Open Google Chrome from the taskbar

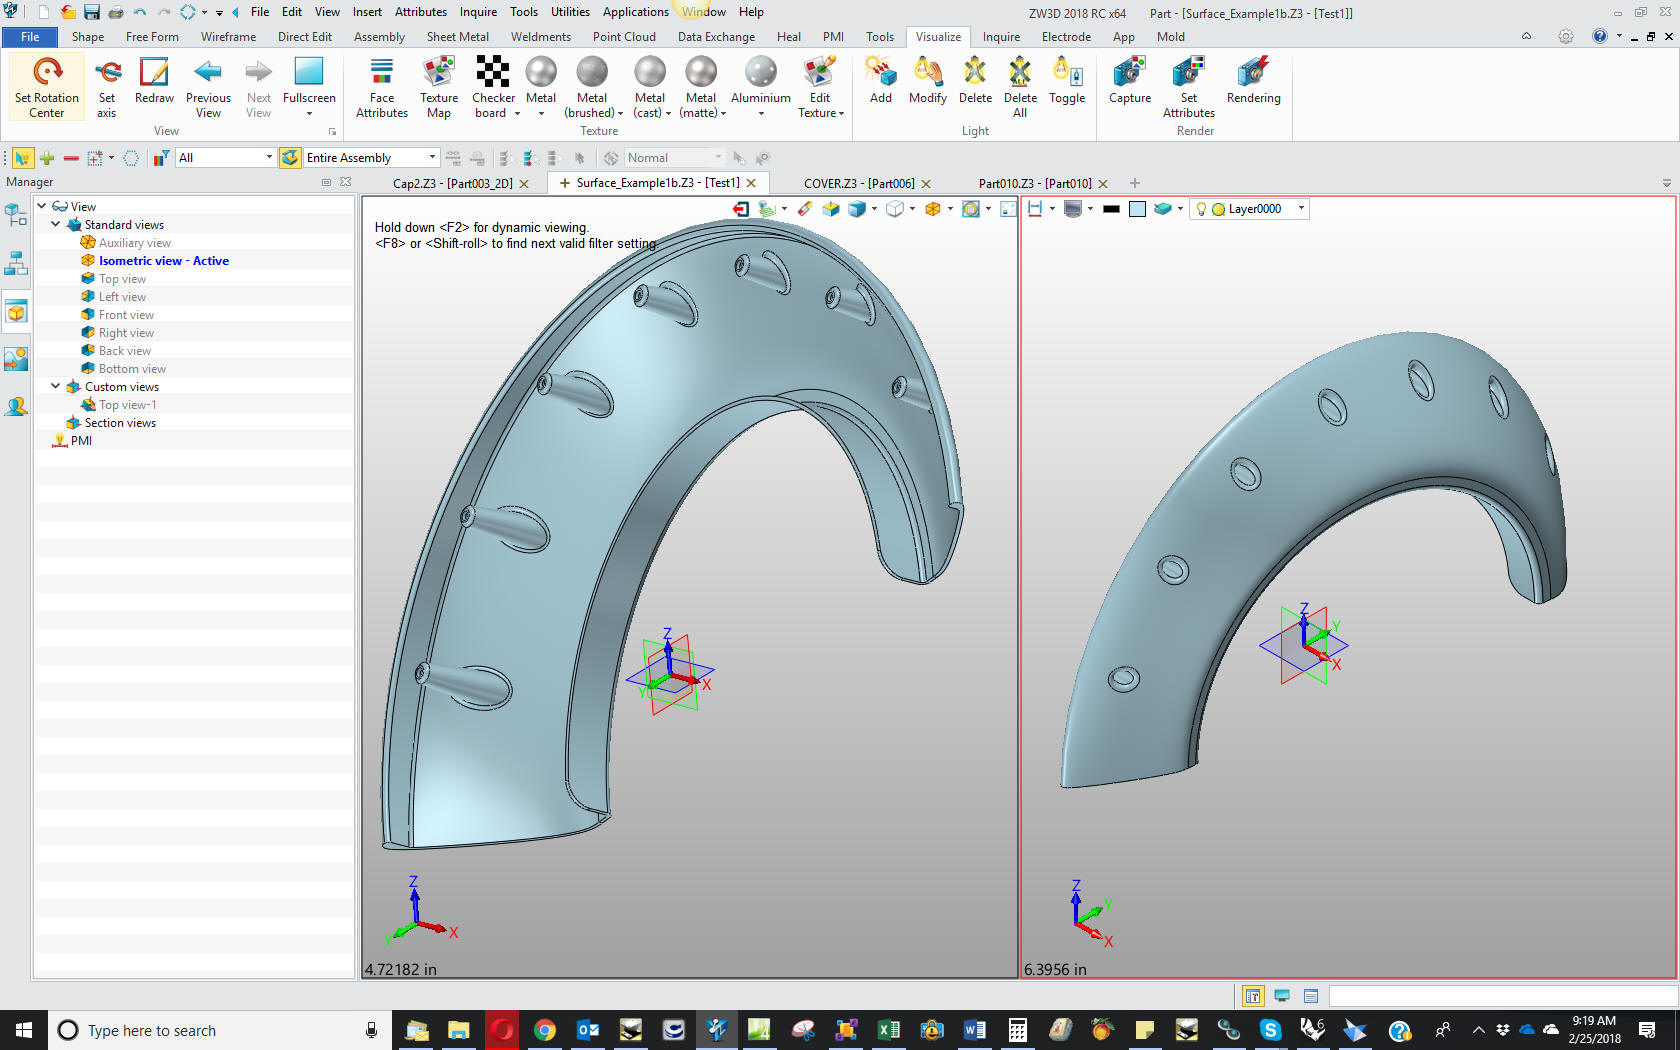(x=545, y=1030)
